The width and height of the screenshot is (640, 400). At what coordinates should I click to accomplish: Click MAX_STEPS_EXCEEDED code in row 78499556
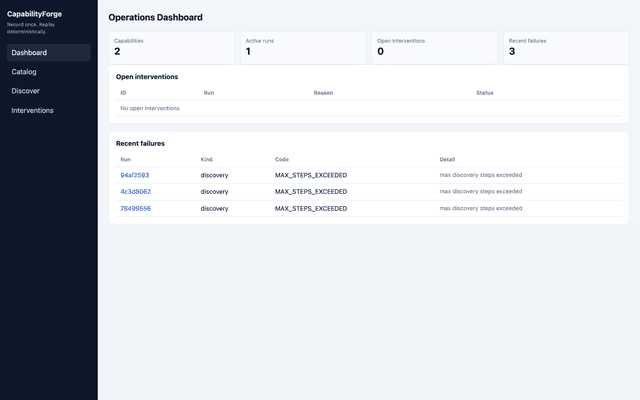[x=311, y=209]
